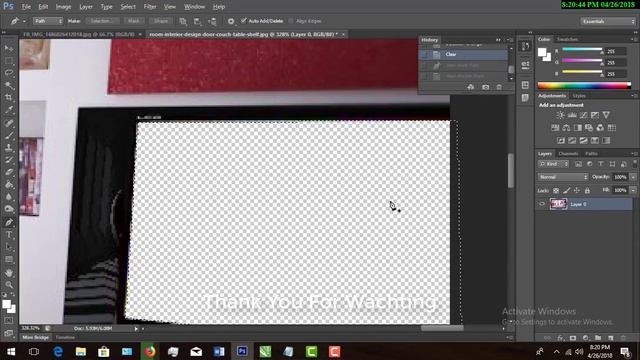Viewport: 640px width, 360px height.
Task: Add a Vibrance adjustment
Action: (606, 115)
